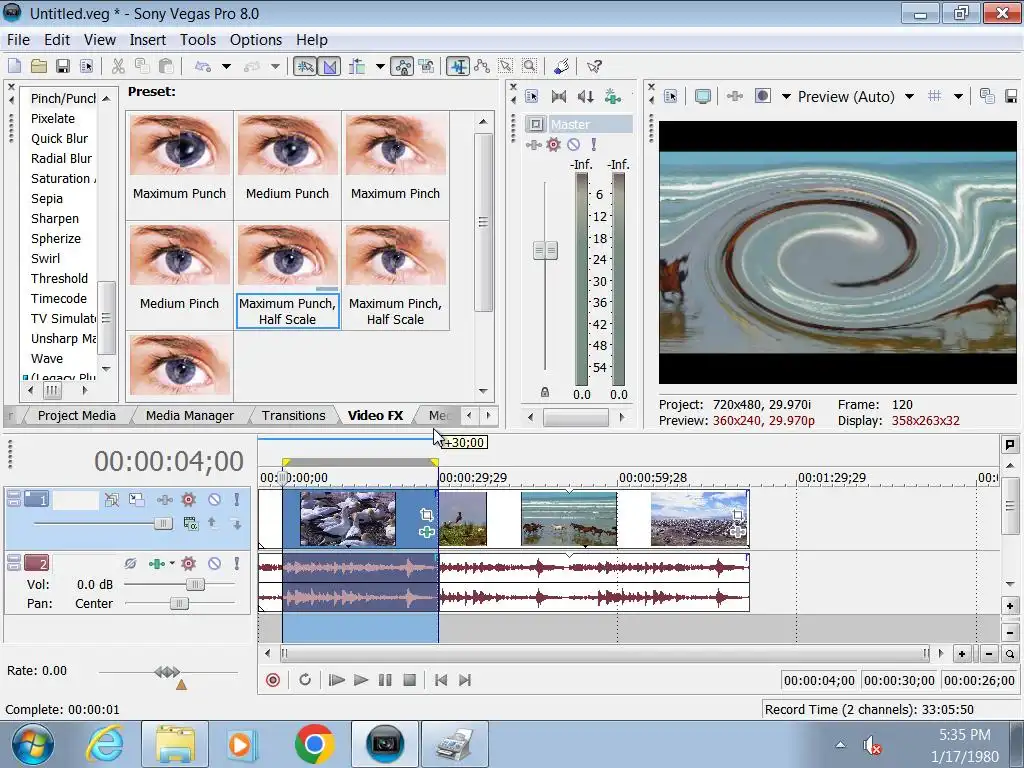Save preview snapshot to file icon
The height and width of the screenshot is (768, 1024).
pyautogui.click(x=1011, y=96)
